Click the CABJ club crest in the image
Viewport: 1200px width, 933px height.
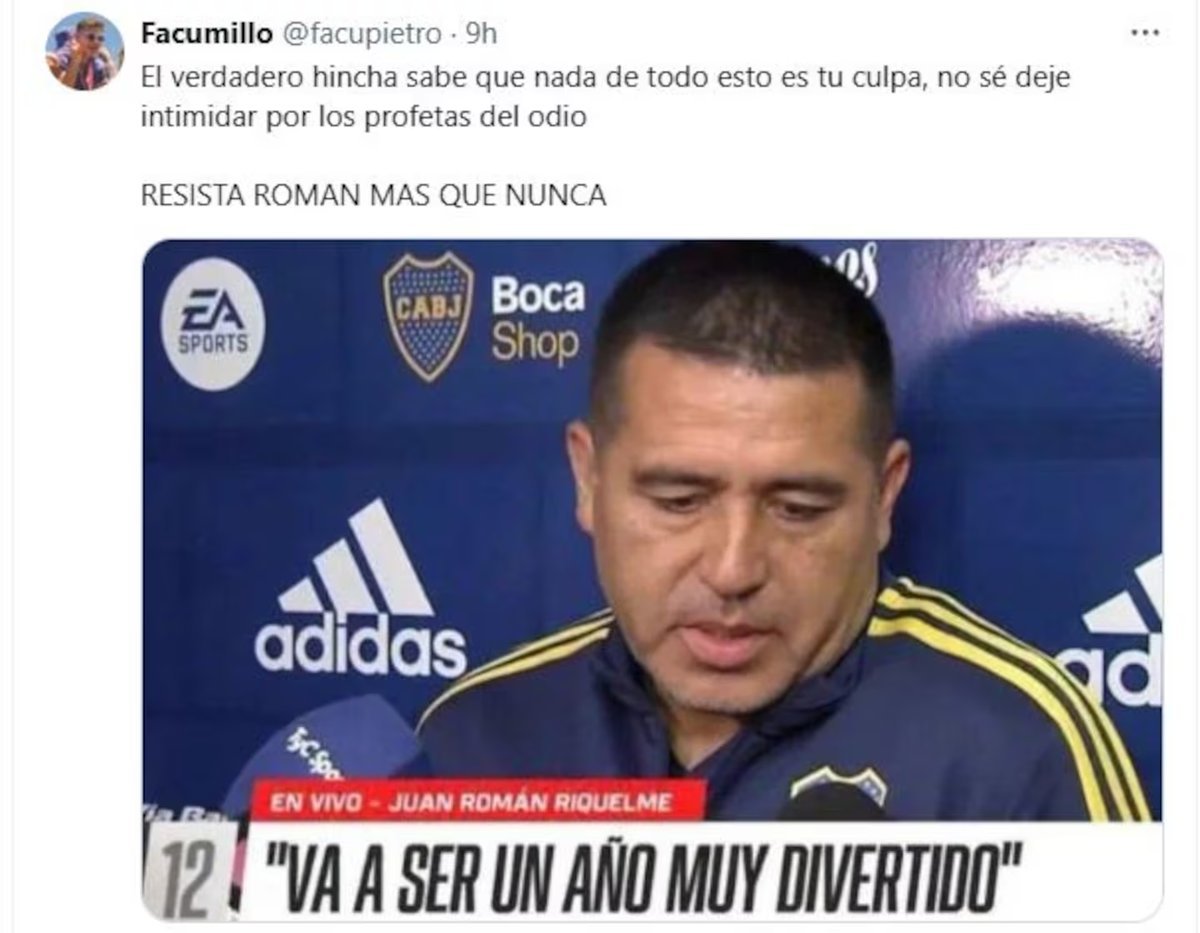coord(428,316)
